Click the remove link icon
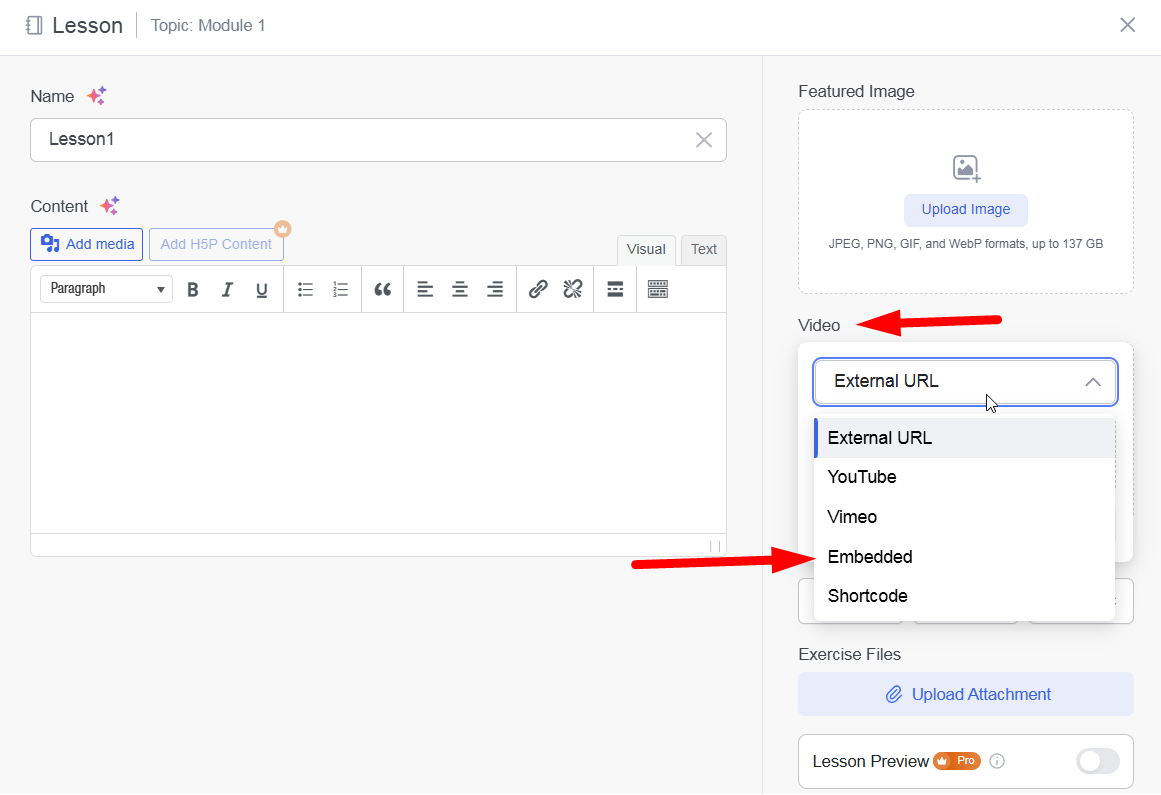 tap(572, 290)
